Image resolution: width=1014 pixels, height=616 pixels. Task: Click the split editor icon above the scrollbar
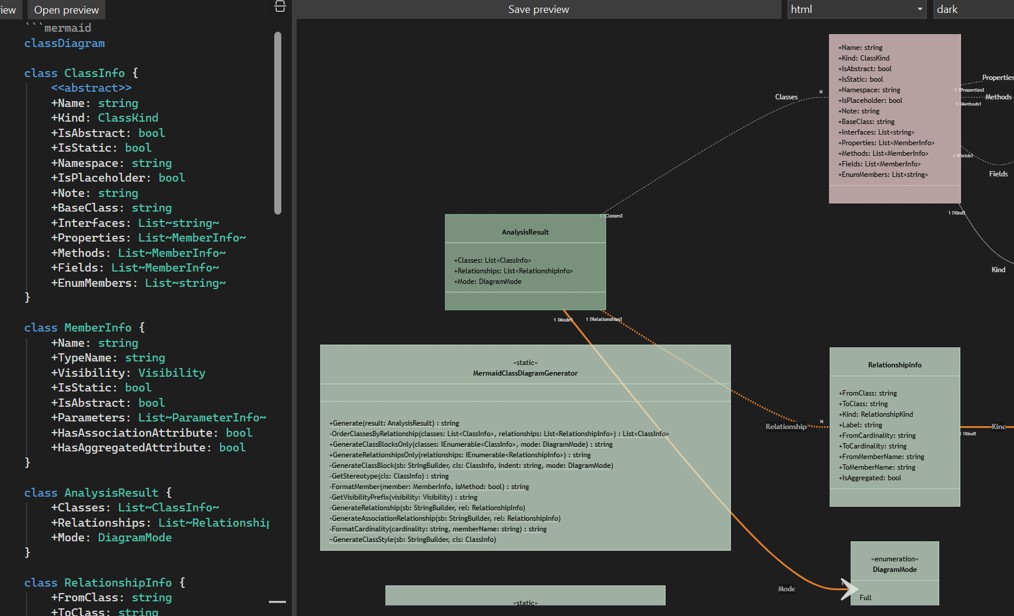point(279,6)
